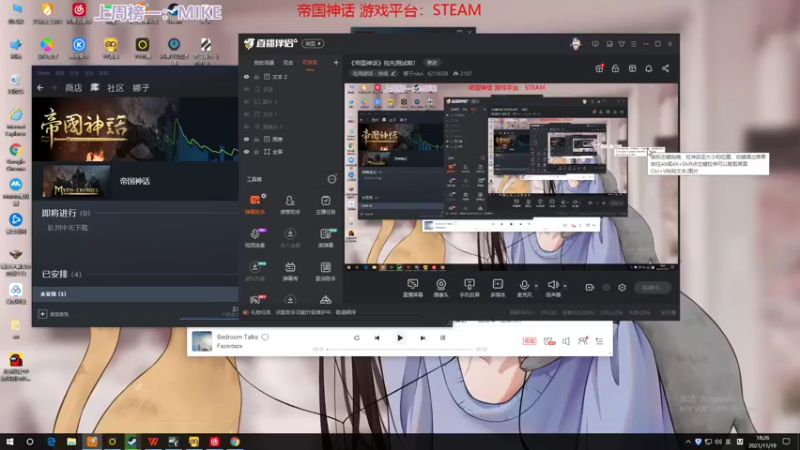The height and width of the screenshot is (450, 800).
Task: Open the 弹幕助手 tool in the toolbox
Action: click(x=255, y=204)
